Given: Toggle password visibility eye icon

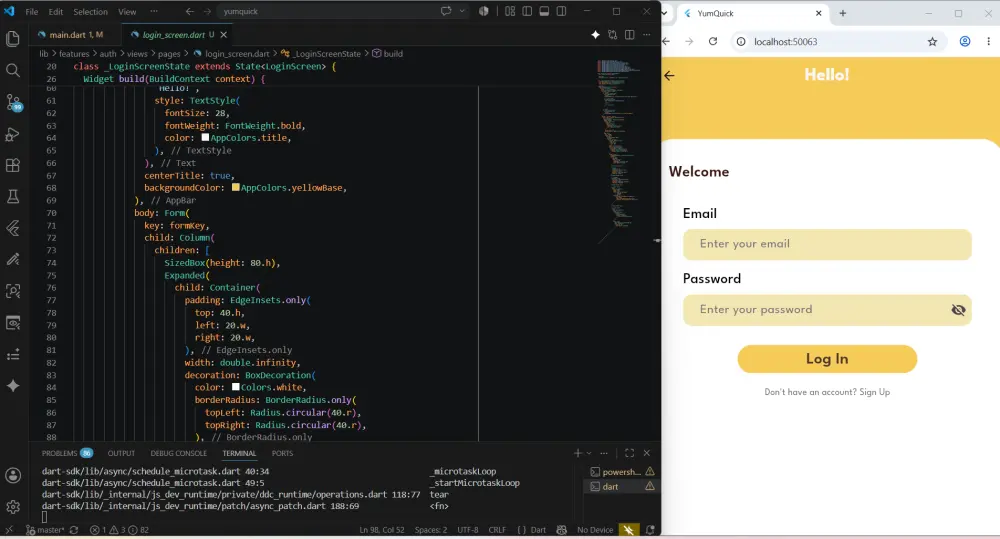Looking at the screenshot, I should [x=958, y=310].
